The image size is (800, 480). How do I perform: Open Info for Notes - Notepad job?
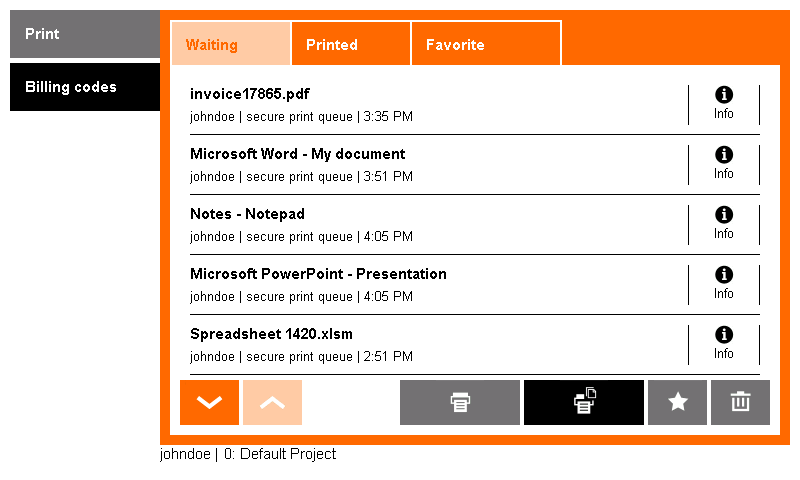pyautogui.click(x=723, y=224)
